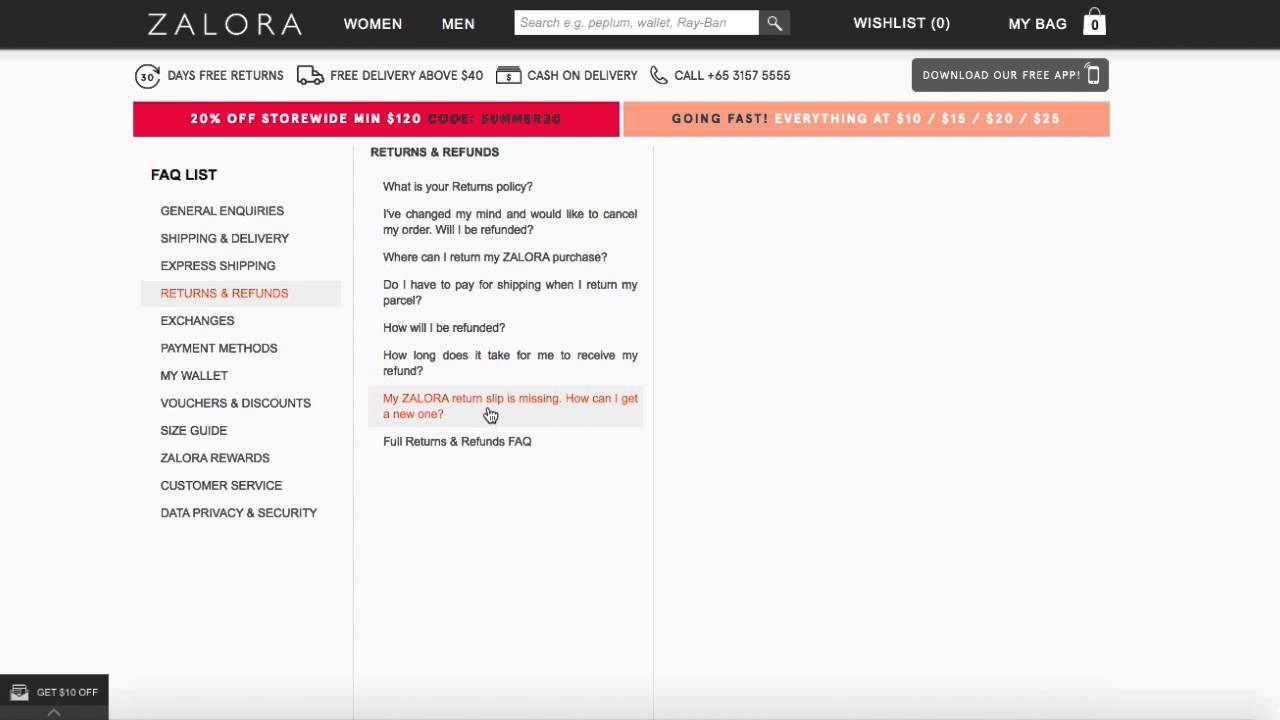
Task: Click 'FREE DELIVERY ABOVE $40' text
Action: [x=406, y=76]
